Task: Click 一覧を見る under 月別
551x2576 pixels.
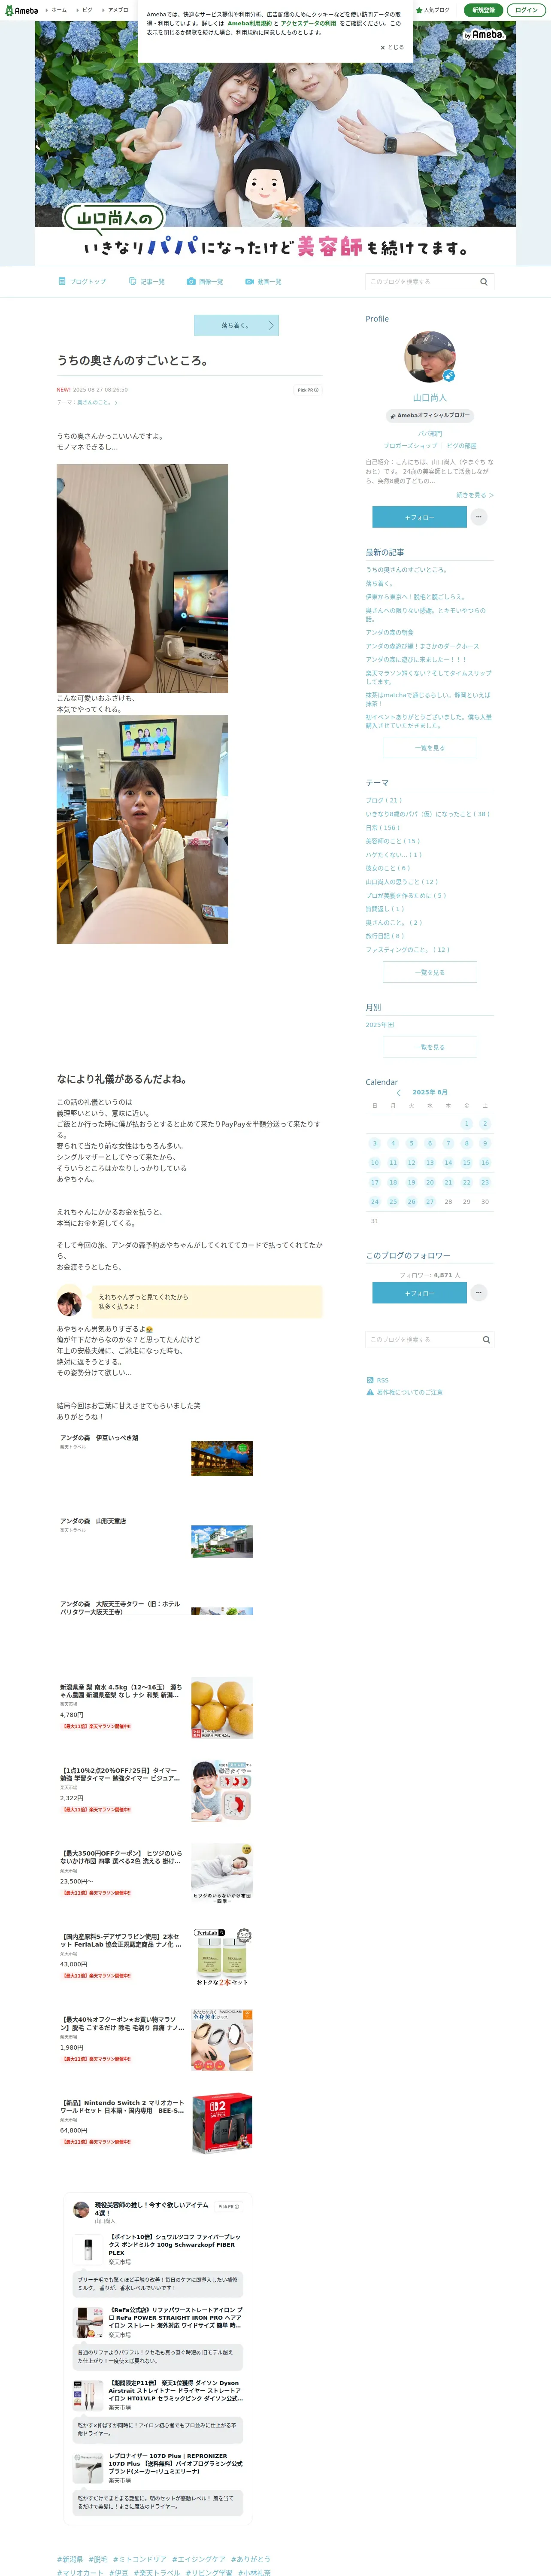Action: coord(430,1047)
